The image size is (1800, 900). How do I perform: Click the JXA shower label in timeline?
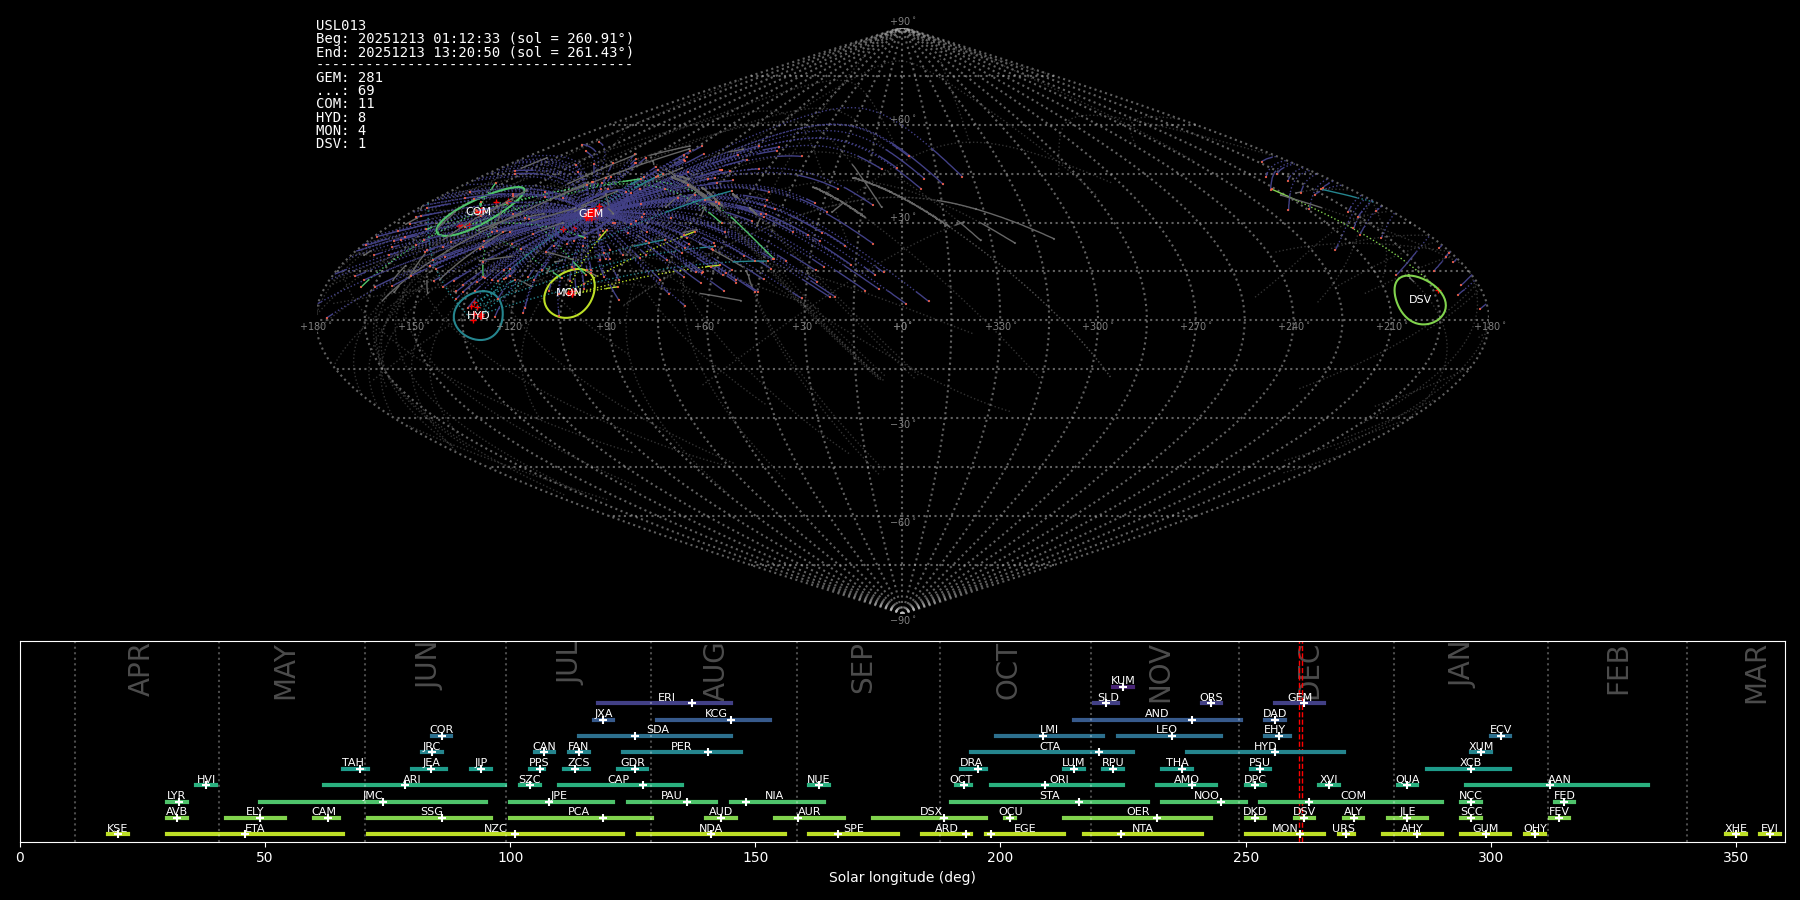(x=603, y=714)
